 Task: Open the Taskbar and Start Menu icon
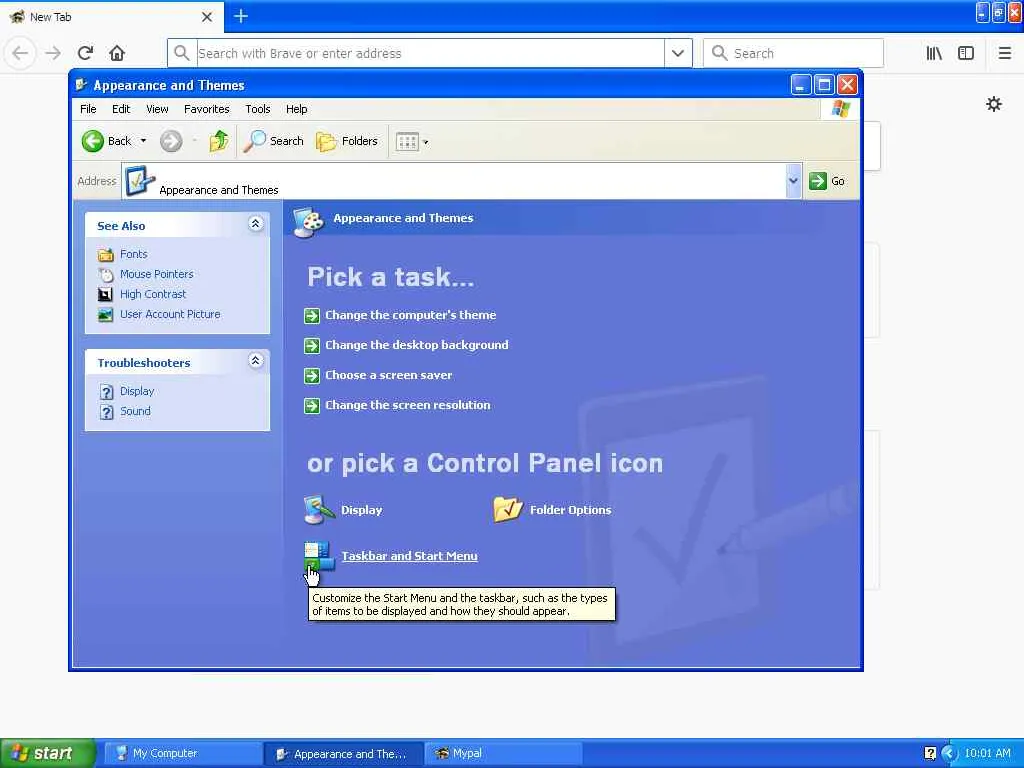pyautogui.click(x=319, y=556)
